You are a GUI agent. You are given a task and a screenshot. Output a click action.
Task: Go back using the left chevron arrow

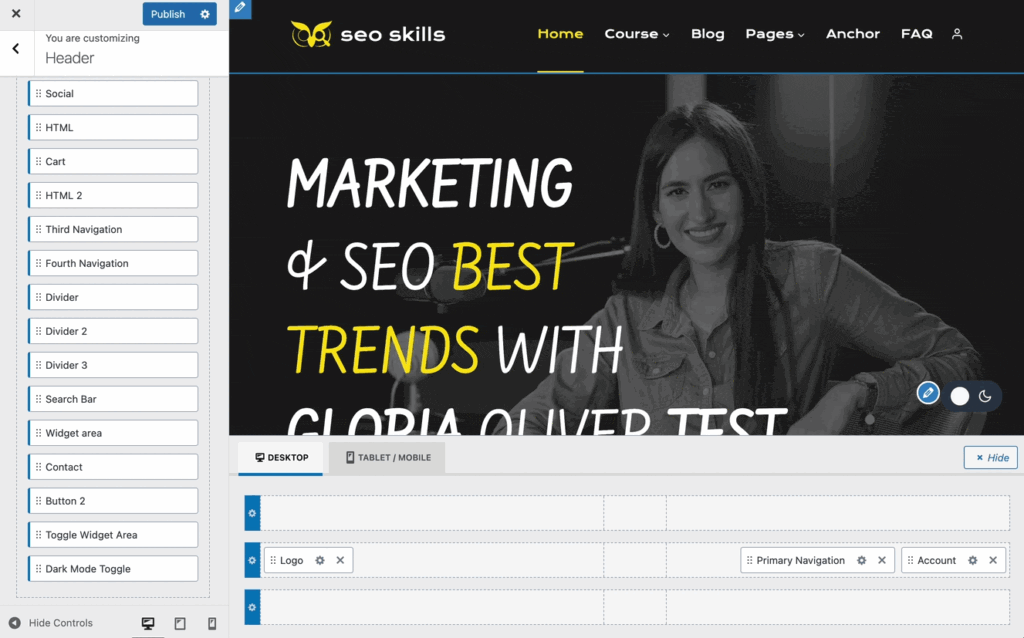coord(16,48)
